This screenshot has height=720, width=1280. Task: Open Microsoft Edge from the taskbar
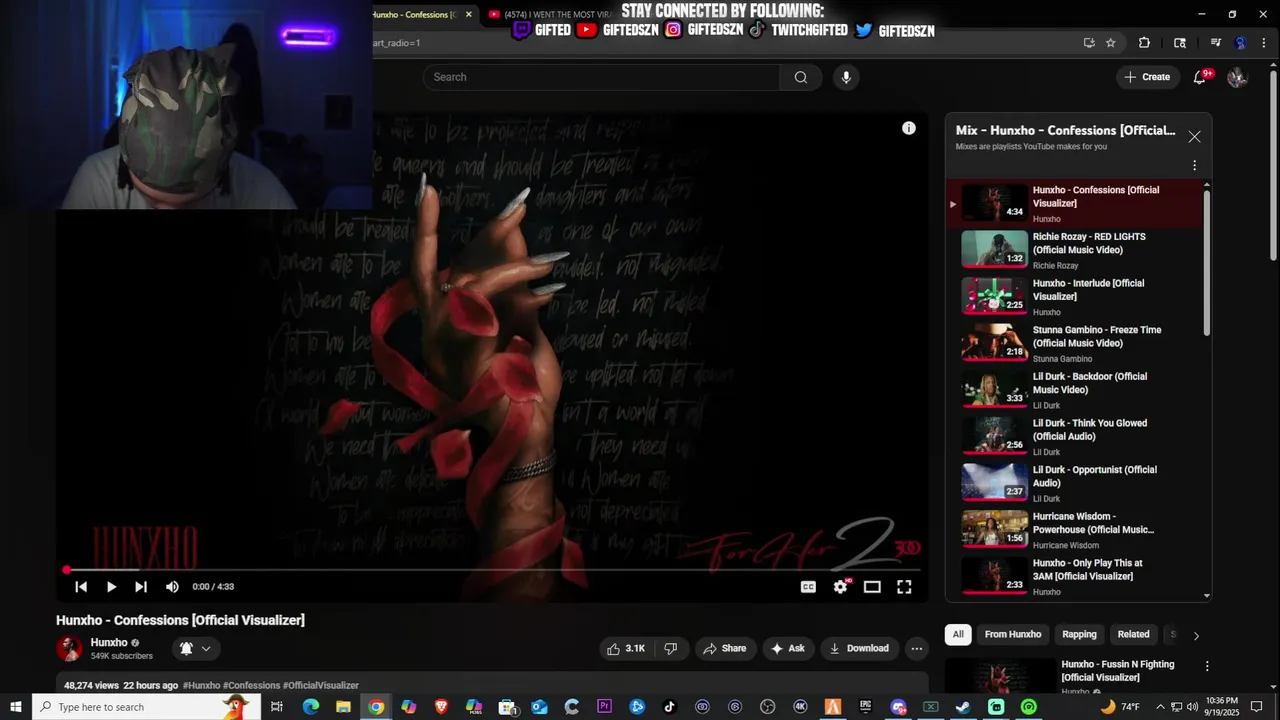(x=311, y=707)
